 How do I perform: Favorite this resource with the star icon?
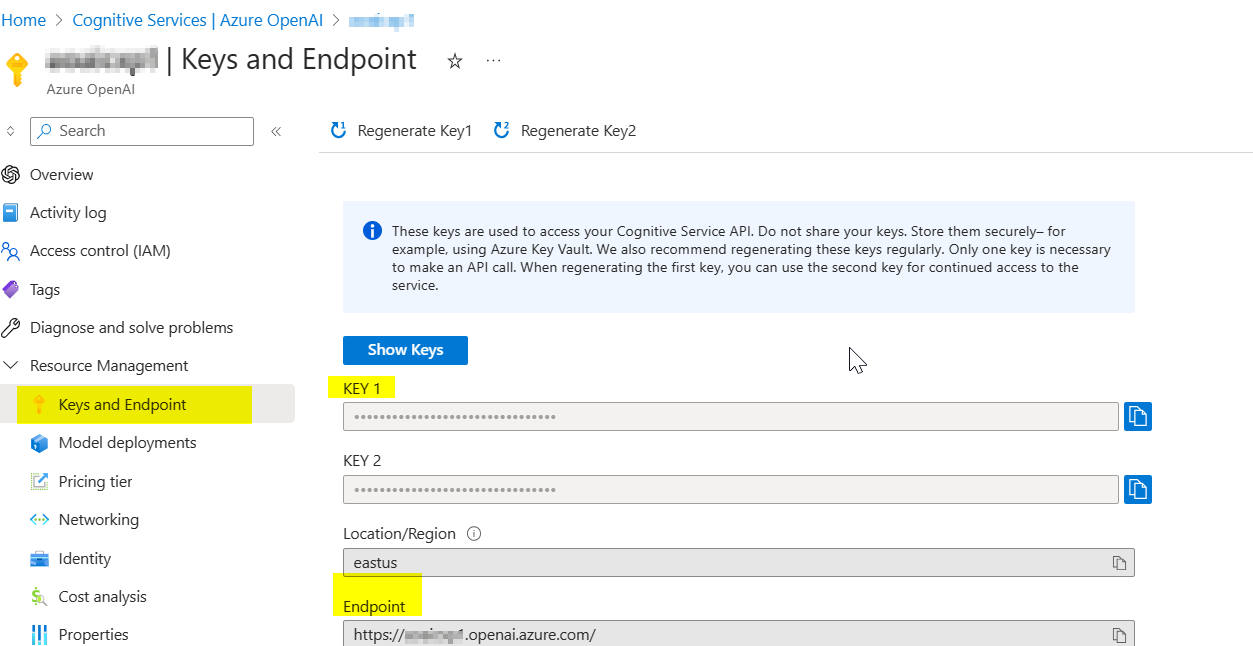(455, 61)
